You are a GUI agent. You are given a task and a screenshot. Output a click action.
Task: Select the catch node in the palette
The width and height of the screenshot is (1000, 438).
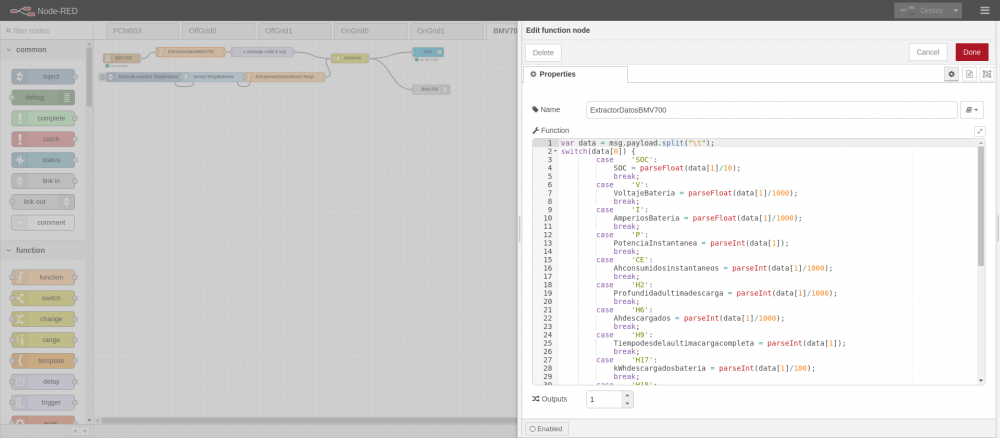tap(43, 139)
